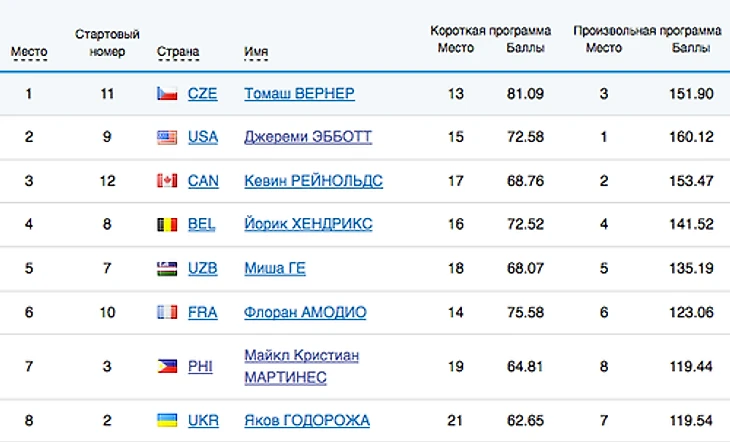Sort table by Страна column header

pyautogui.click(x=178, y=51)
